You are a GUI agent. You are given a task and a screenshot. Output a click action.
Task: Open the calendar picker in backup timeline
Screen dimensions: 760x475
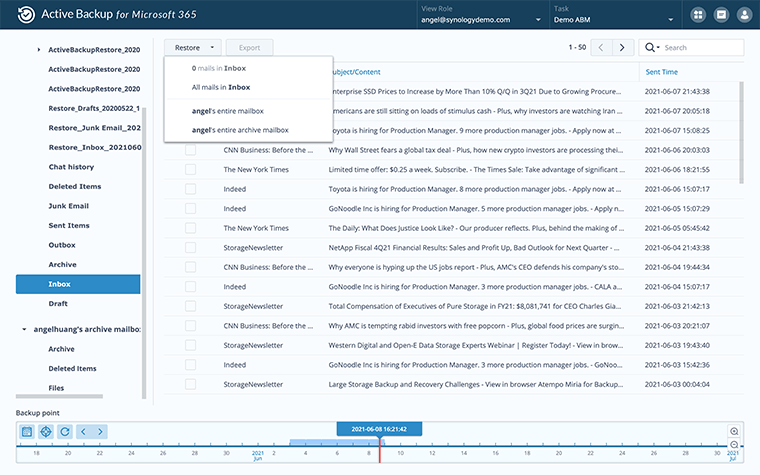pyautogui.click(x=27, y=431)
